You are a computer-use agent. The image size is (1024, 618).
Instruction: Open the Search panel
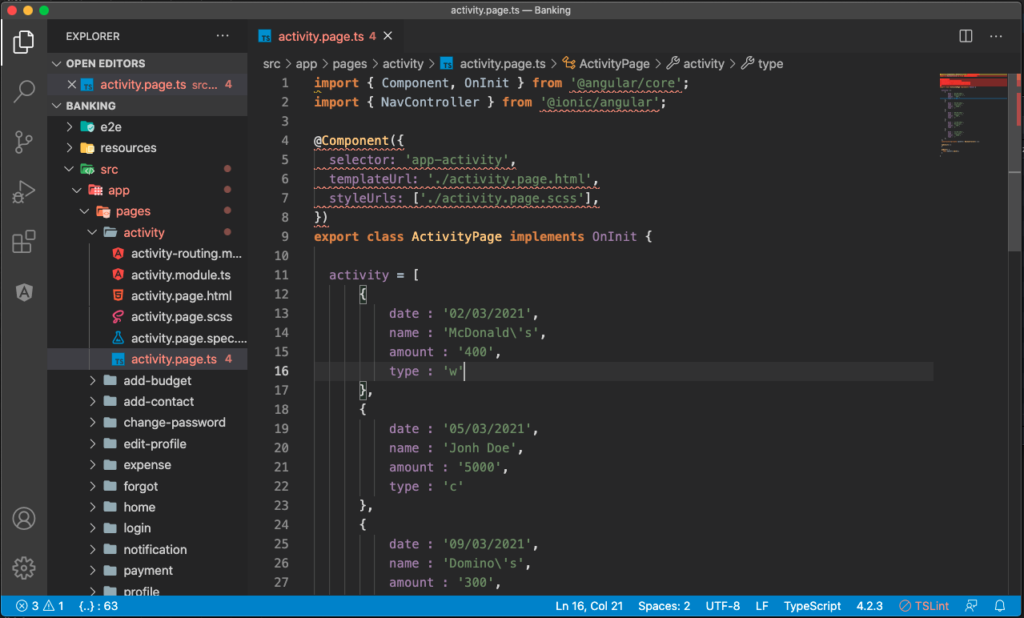(23, 89)
